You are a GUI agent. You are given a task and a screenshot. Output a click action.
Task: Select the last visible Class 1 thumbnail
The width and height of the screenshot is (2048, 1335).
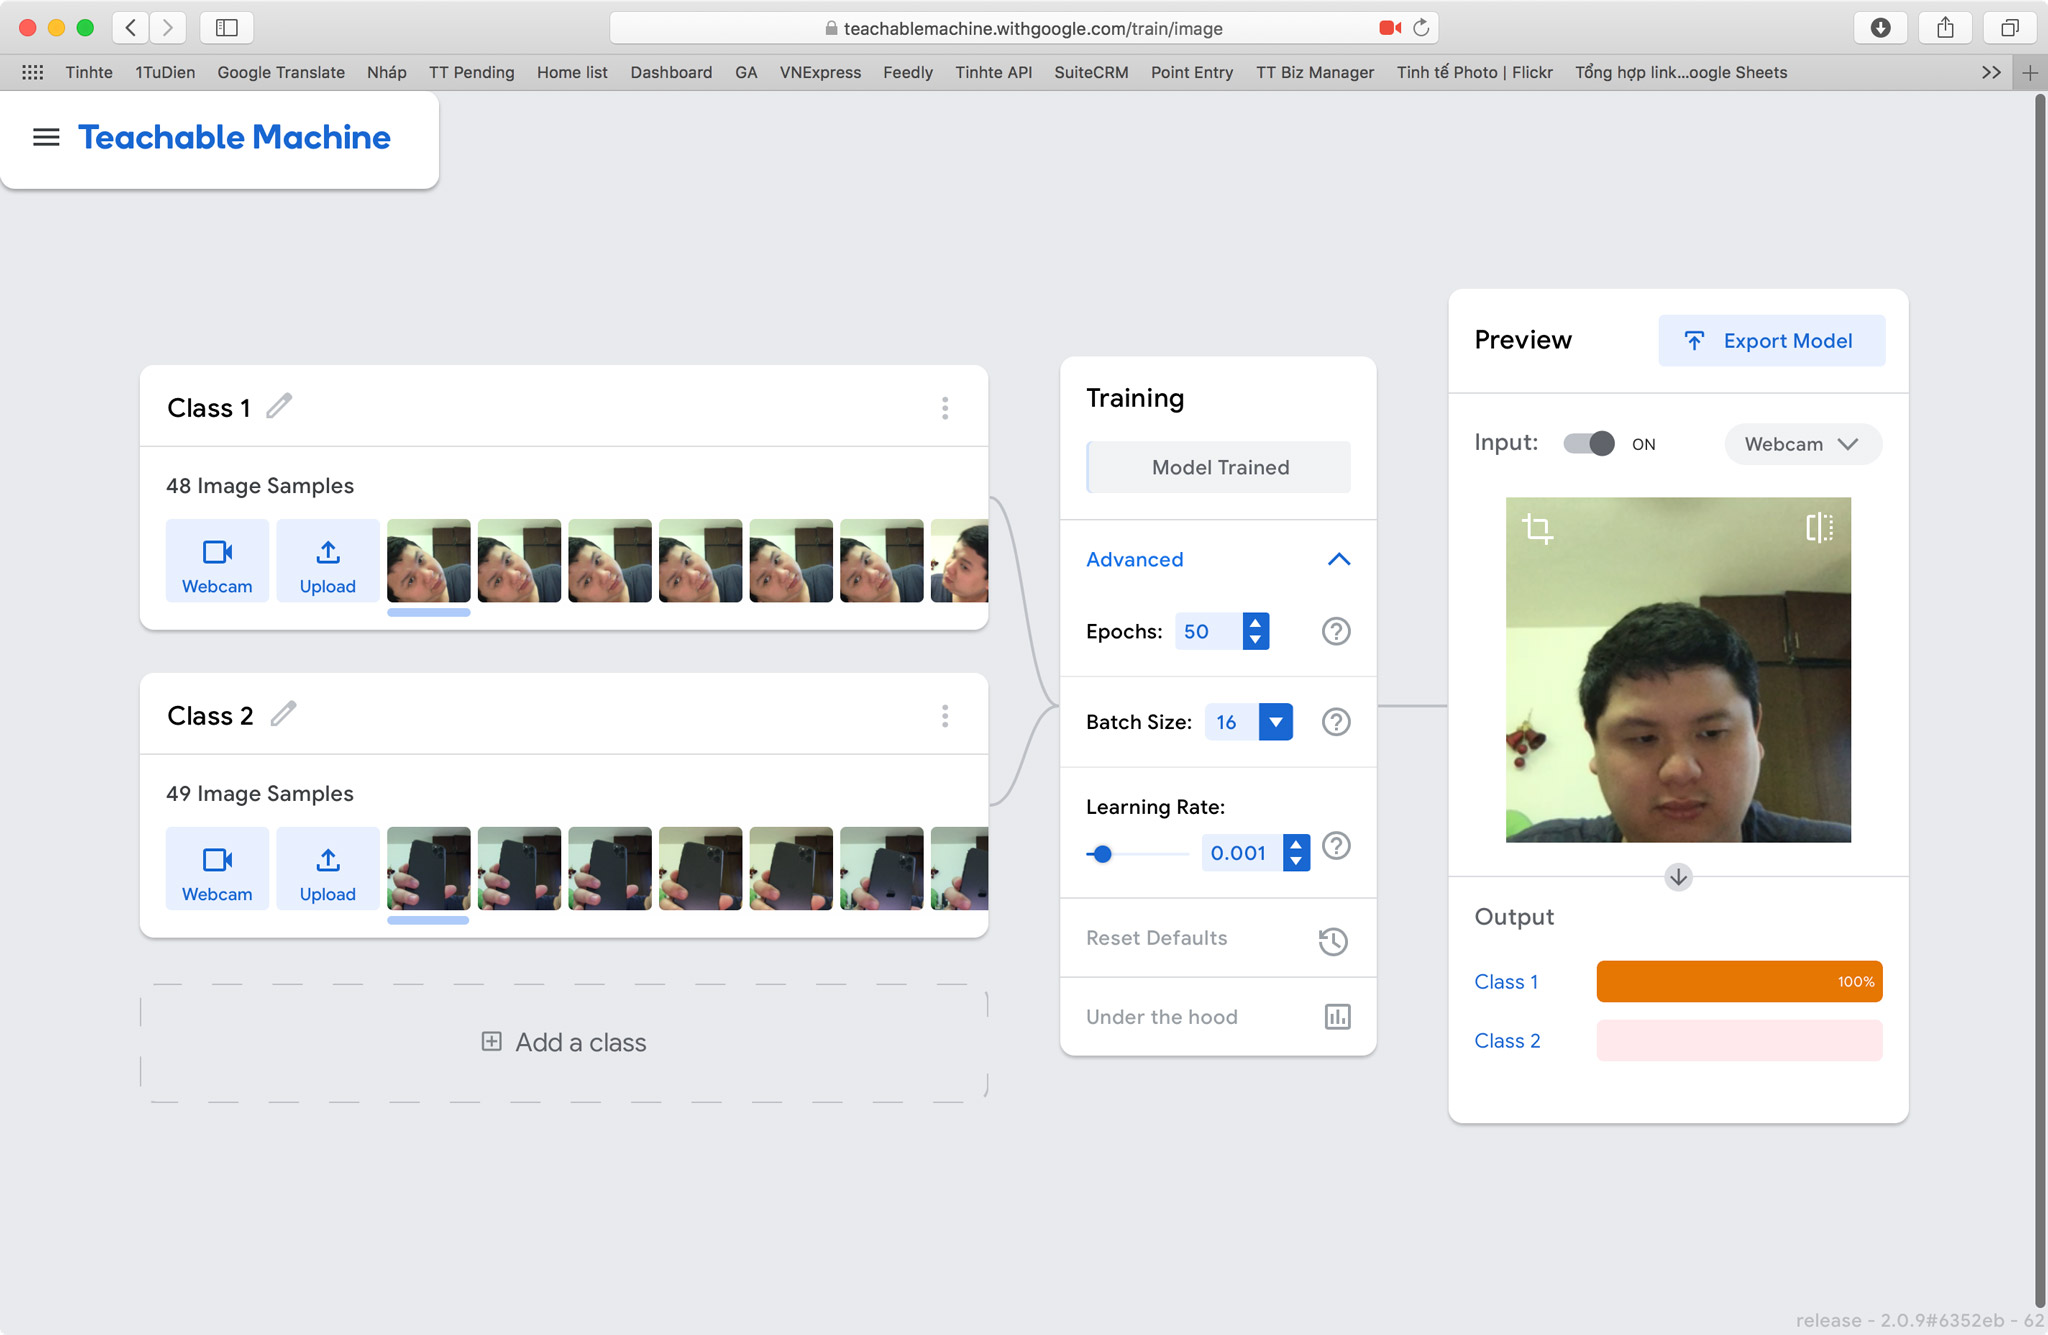(959, 561)
